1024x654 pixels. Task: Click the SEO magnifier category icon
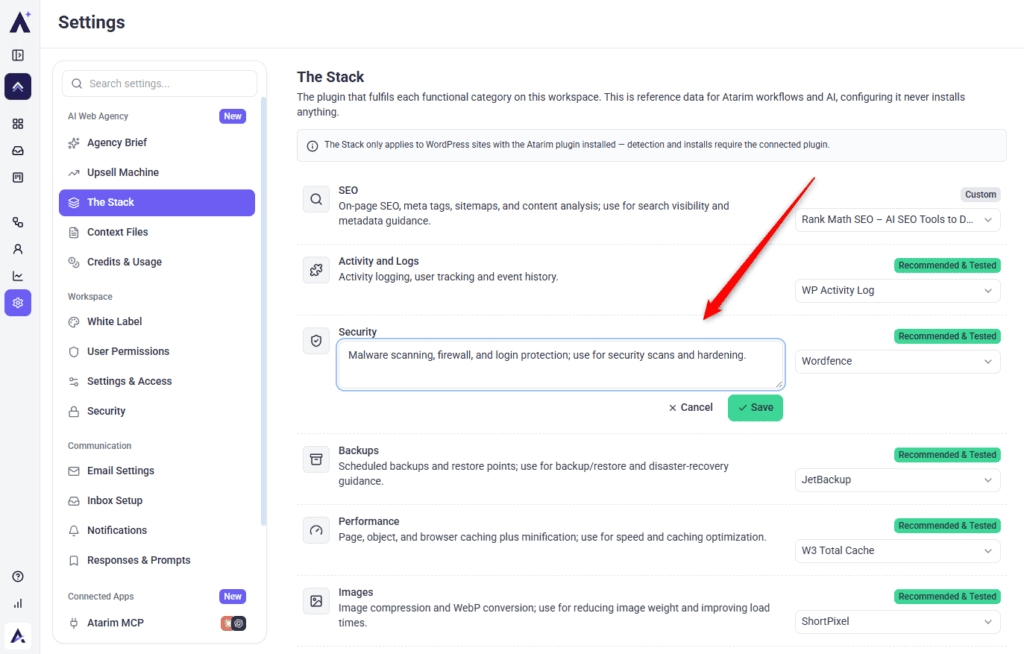(x=316, y=199)
